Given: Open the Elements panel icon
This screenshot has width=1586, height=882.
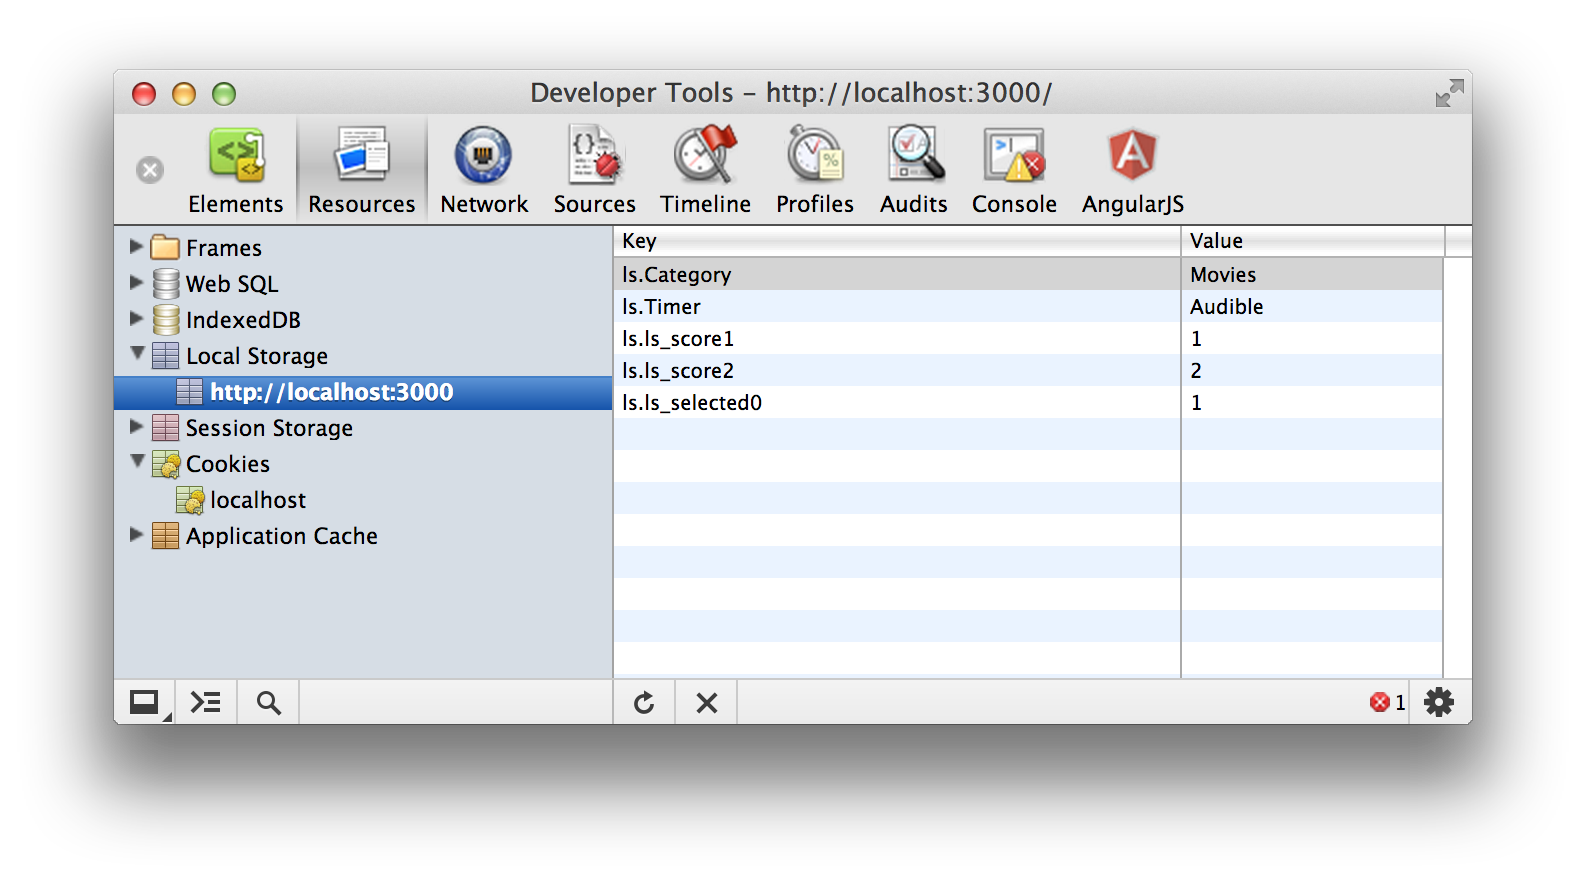Looking at the screenshot, I should pyautogui.click(x=236, y=157).
